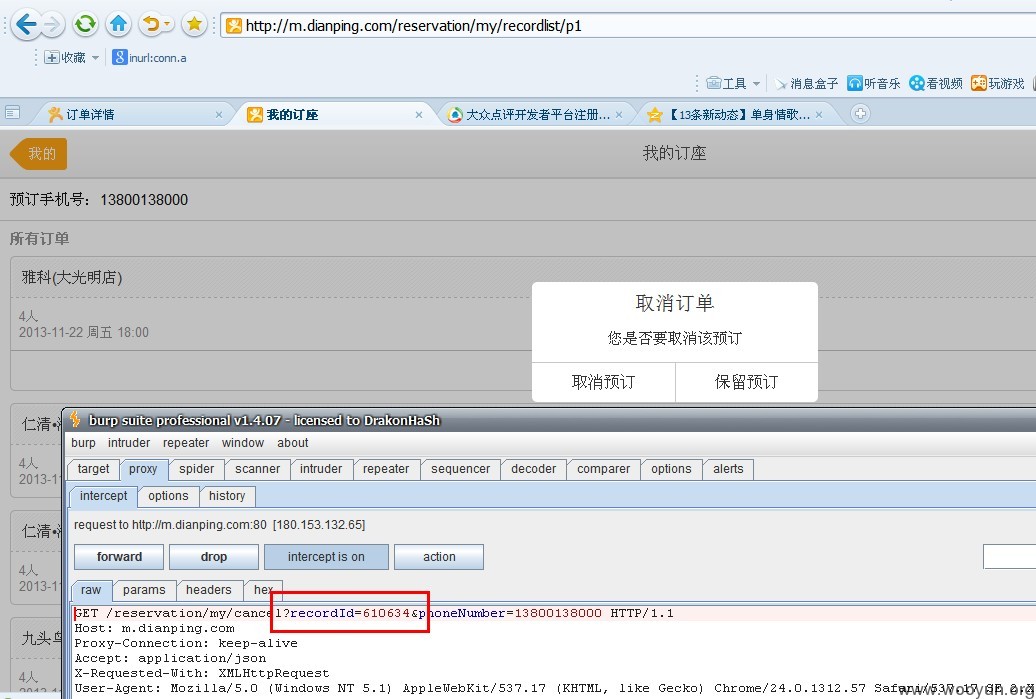Click the action button
The image size is (1036, 699).
click(x=439, y=557)
